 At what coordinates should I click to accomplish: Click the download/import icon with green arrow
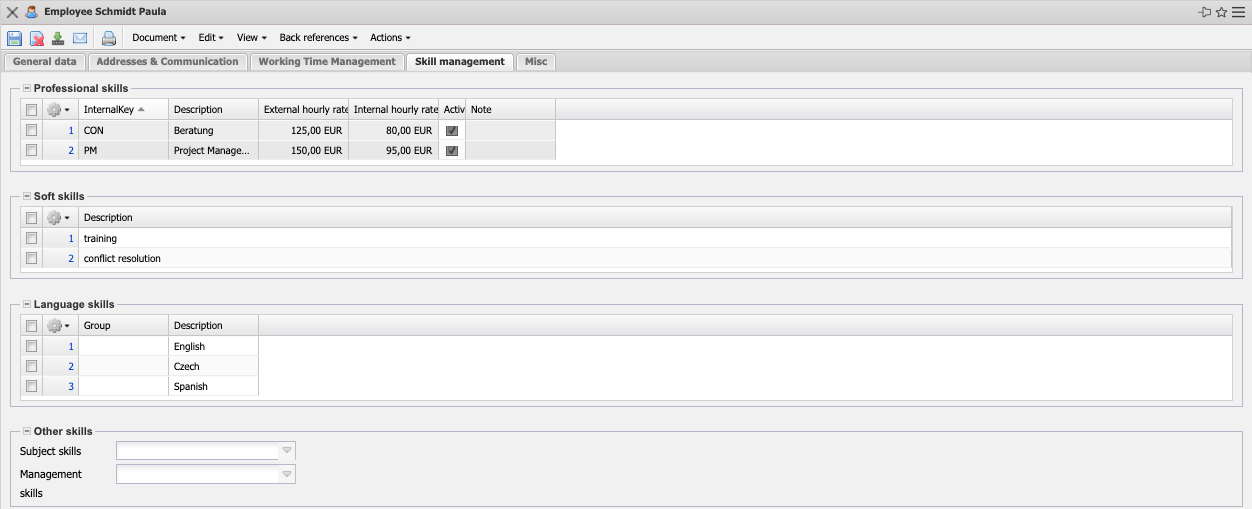pyautogui.click(x=58, y=38)
